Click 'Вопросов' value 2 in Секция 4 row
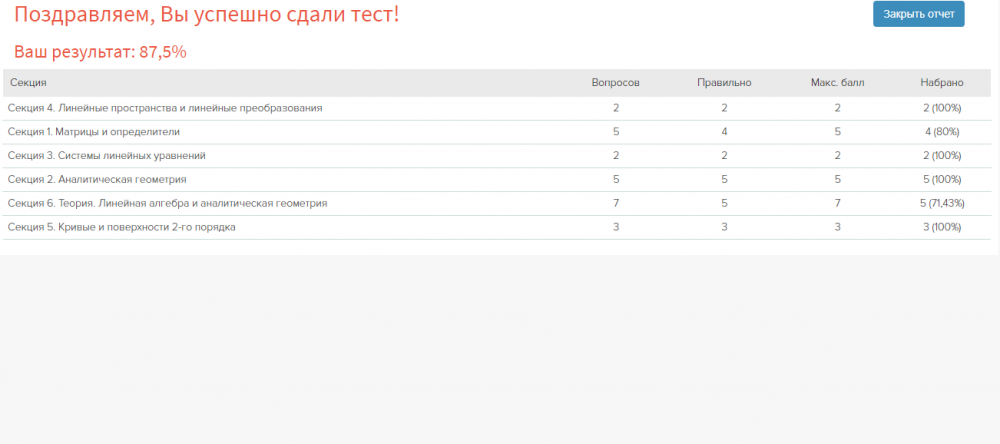 pyautogui.click(x=615, y=108)
